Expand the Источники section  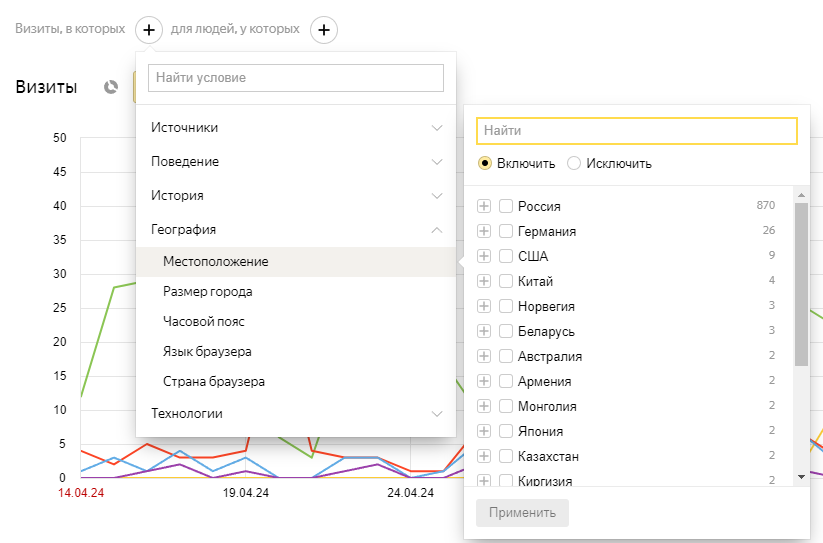[x=296, y=128]
